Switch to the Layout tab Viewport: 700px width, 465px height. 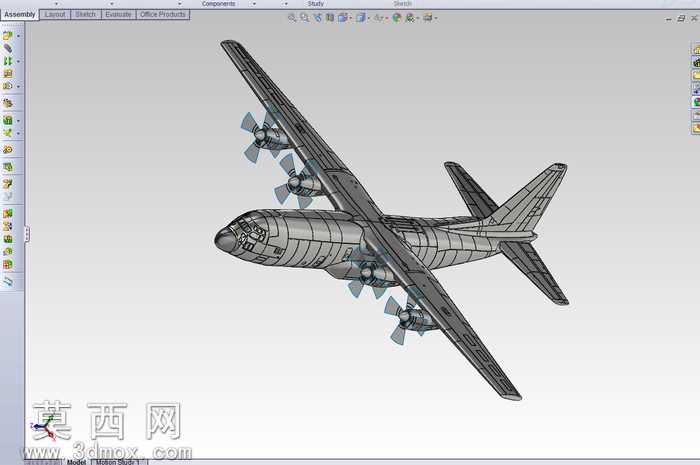point(55,14)
